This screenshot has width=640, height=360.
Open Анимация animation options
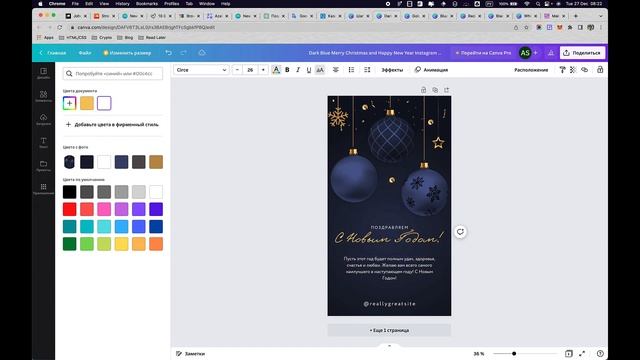coord(431,70)
